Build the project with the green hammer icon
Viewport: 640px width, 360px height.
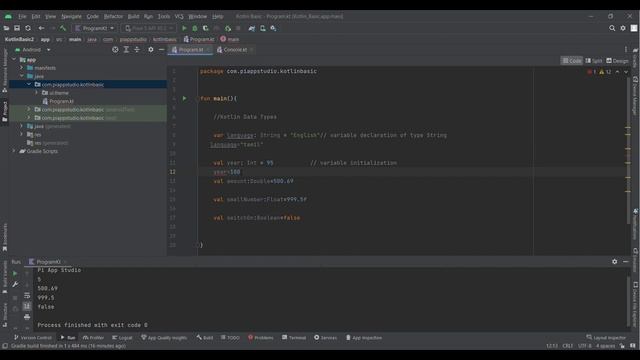(x=63, y=28)
